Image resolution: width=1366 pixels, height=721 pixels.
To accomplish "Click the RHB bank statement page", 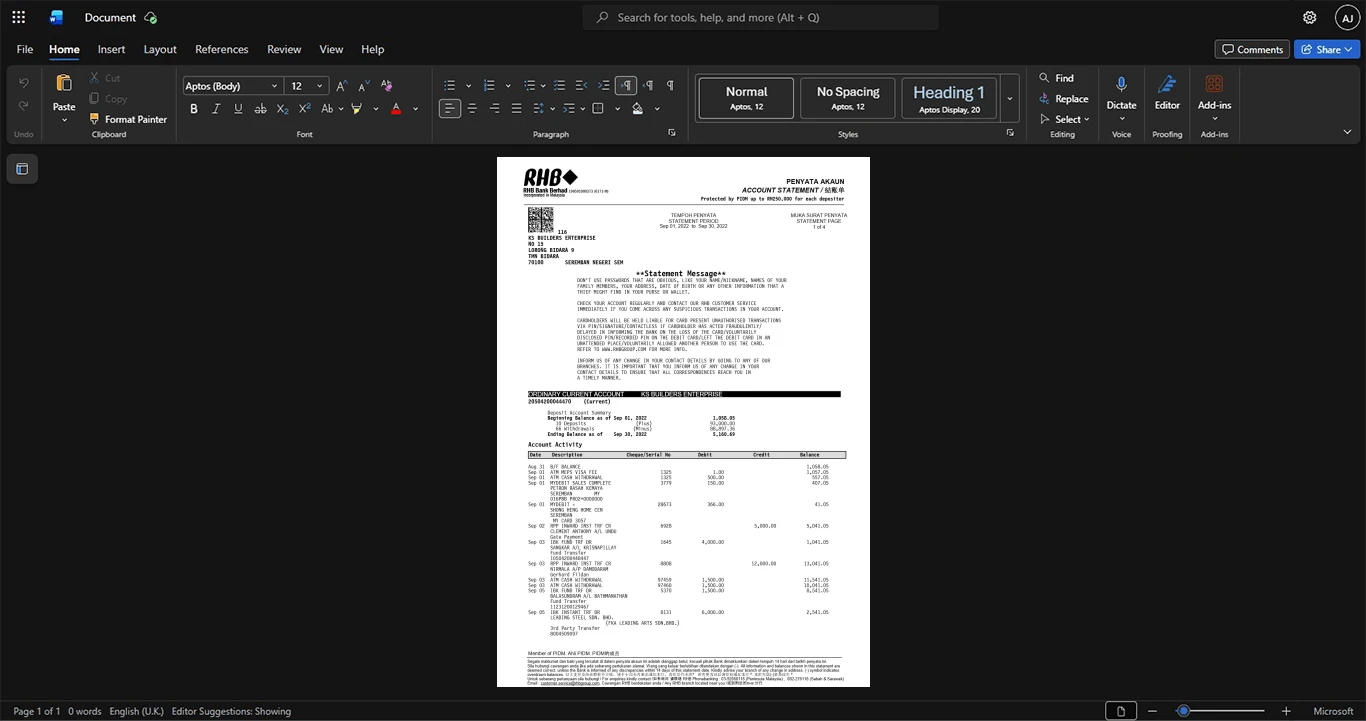I will click(683, 422).
